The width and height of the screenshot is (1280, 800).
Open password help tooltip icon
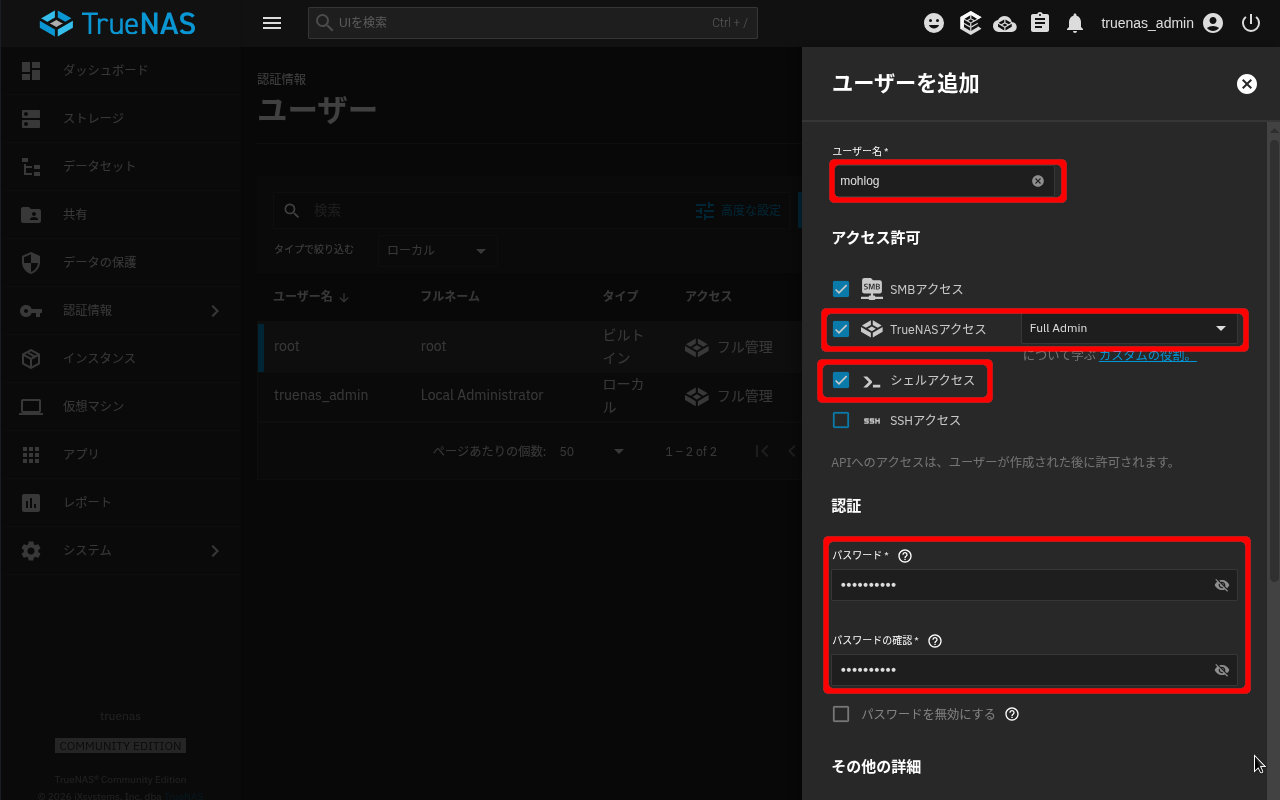click(x=905, y=556)
